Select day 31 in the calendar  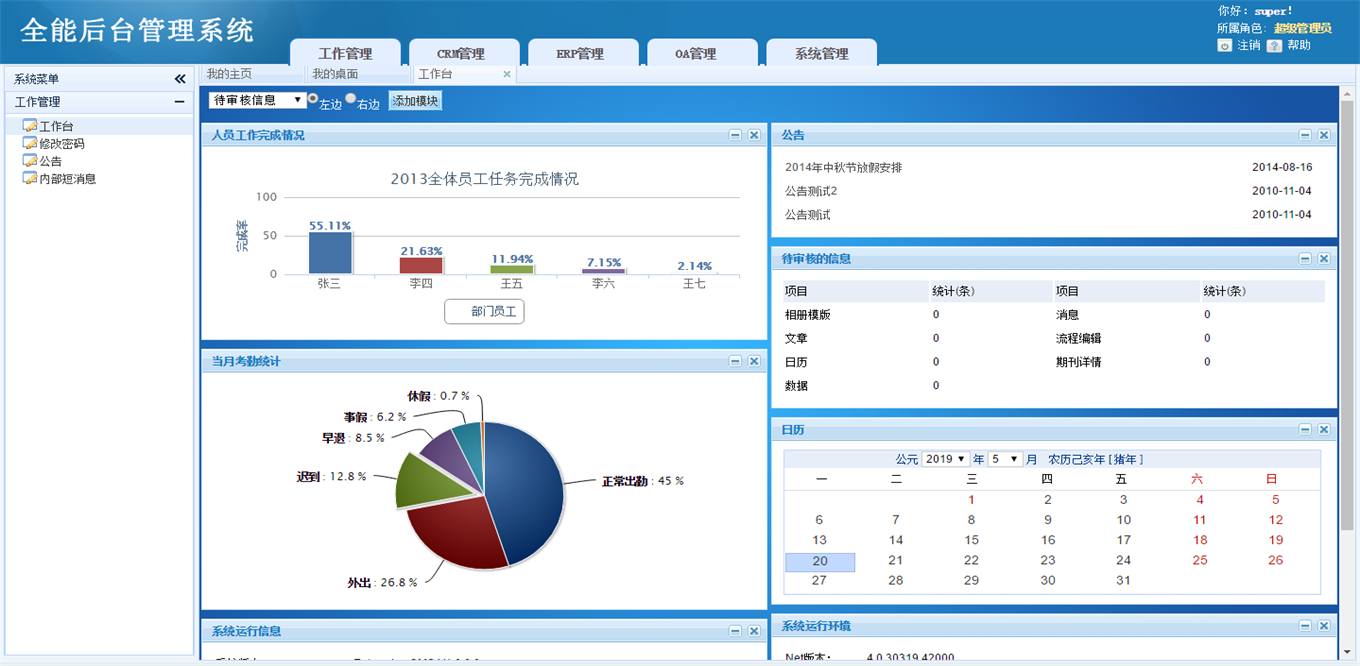[x=1123, y=581]
